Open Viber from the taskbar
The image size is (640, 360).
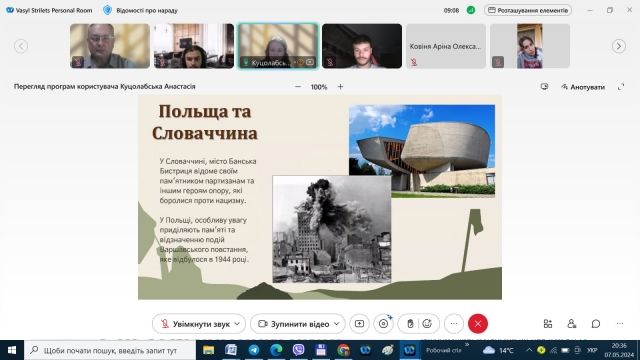[x=298, y=350]
